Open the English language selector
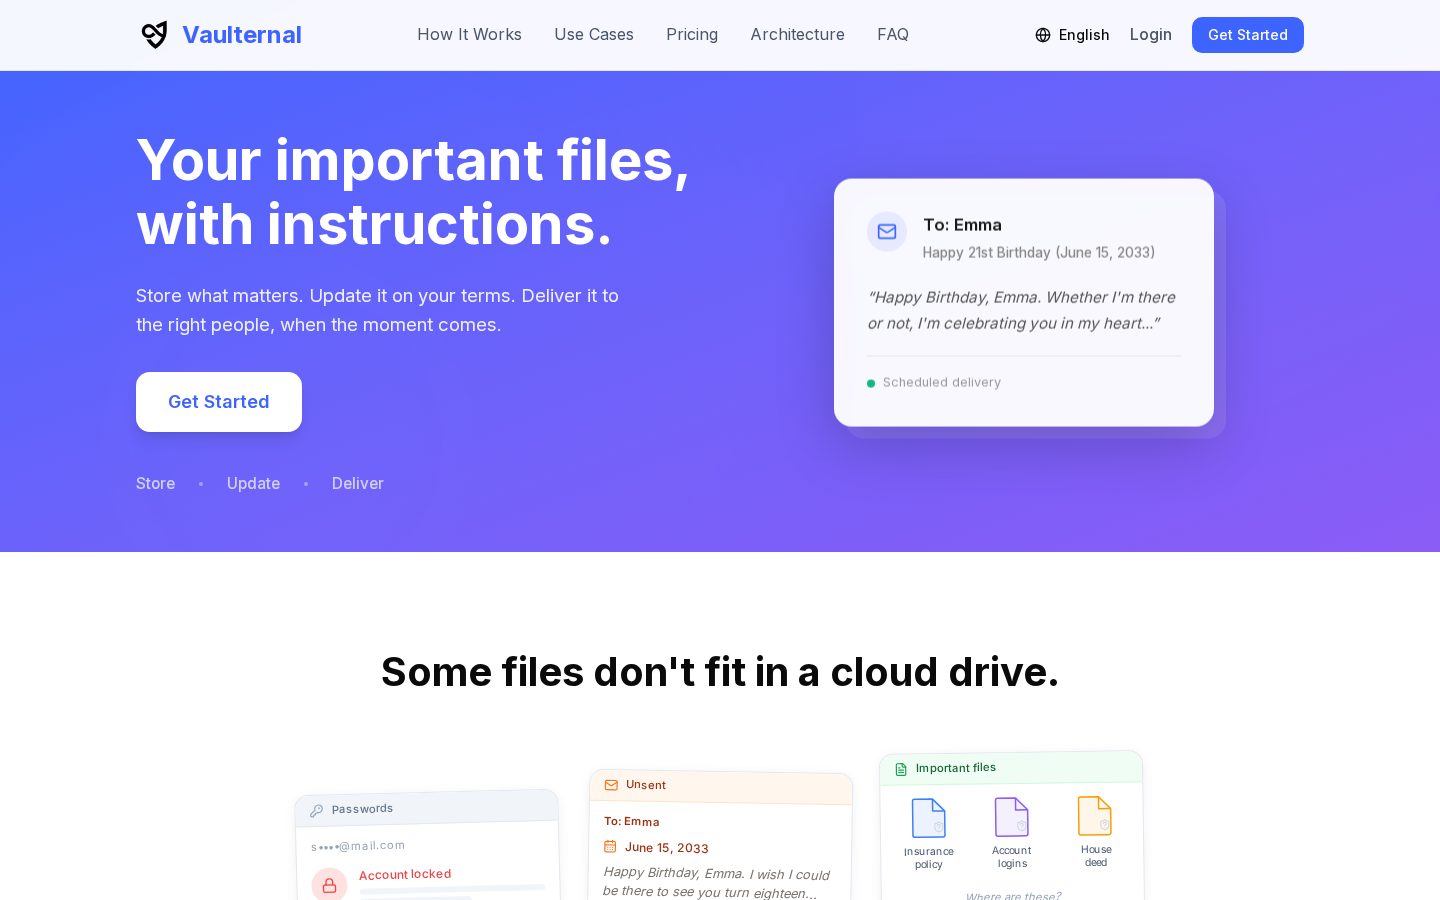Viewport: 1440px width, 900px height. point(1072,35)
